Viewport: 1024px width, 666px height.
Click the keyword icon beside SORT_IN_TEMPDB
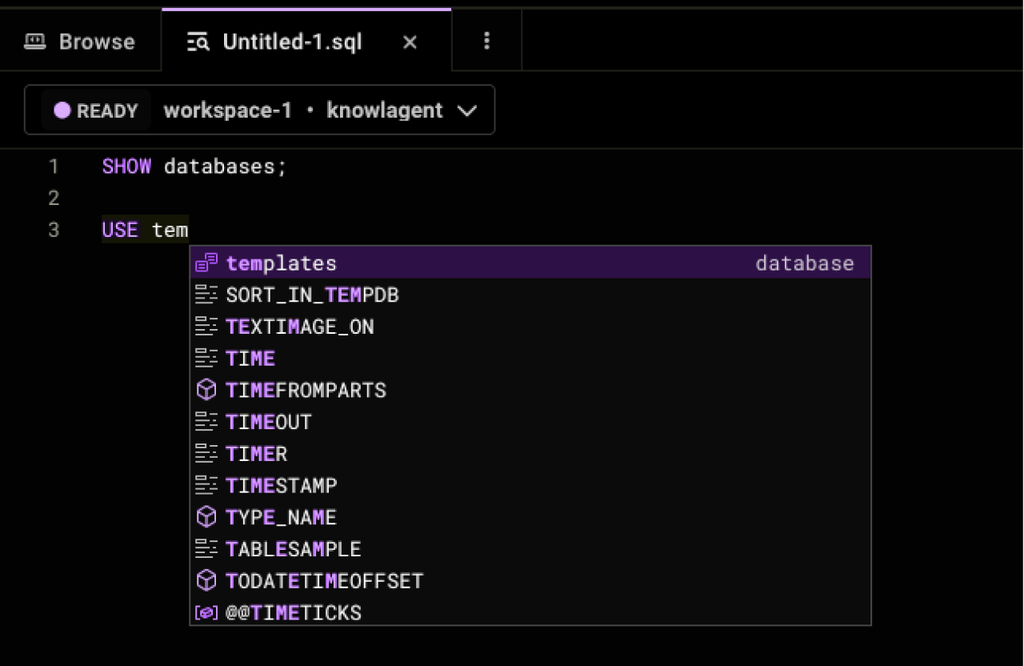click(x=206, y=295)
